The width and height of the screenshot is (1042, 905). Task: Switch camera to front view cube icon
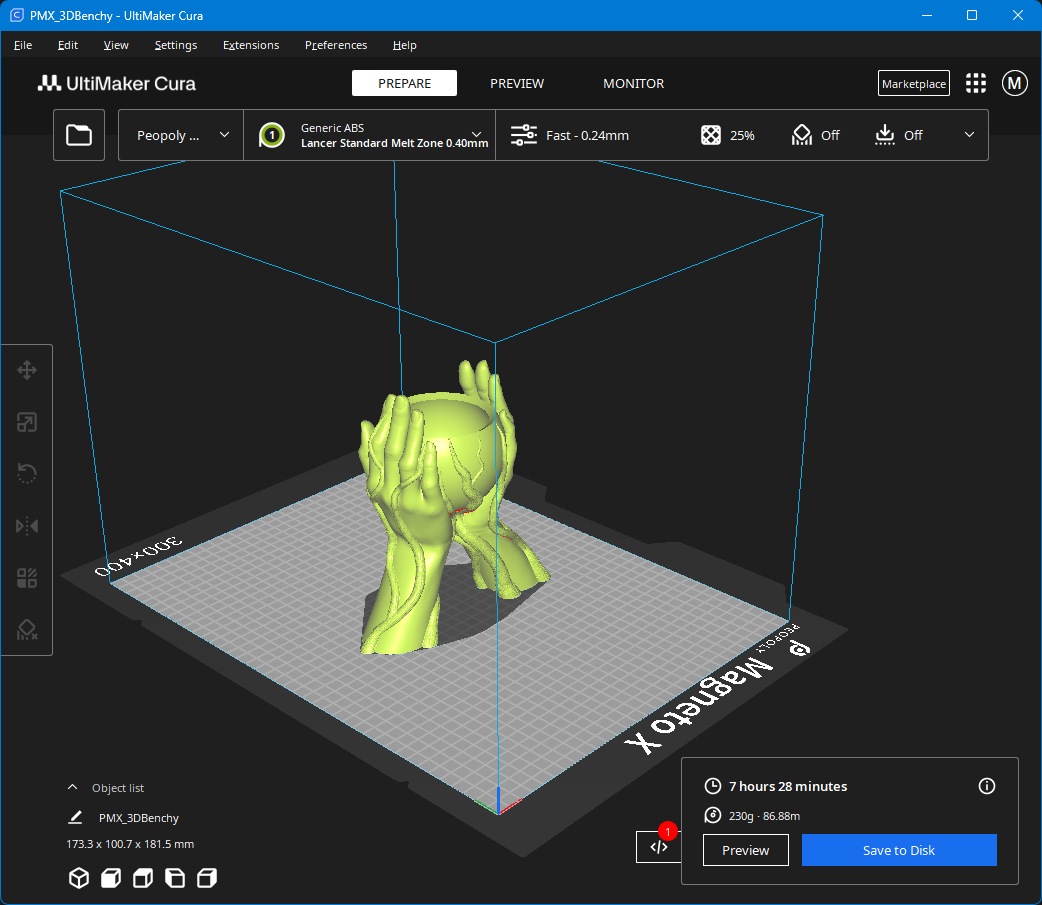tap(110, 878)
